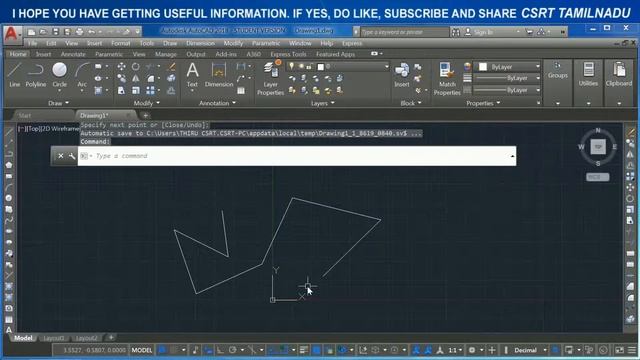Screen dimensions: 640x360
Task: Toggle isolate objects icon in status bar
Action: pos(589,350)
